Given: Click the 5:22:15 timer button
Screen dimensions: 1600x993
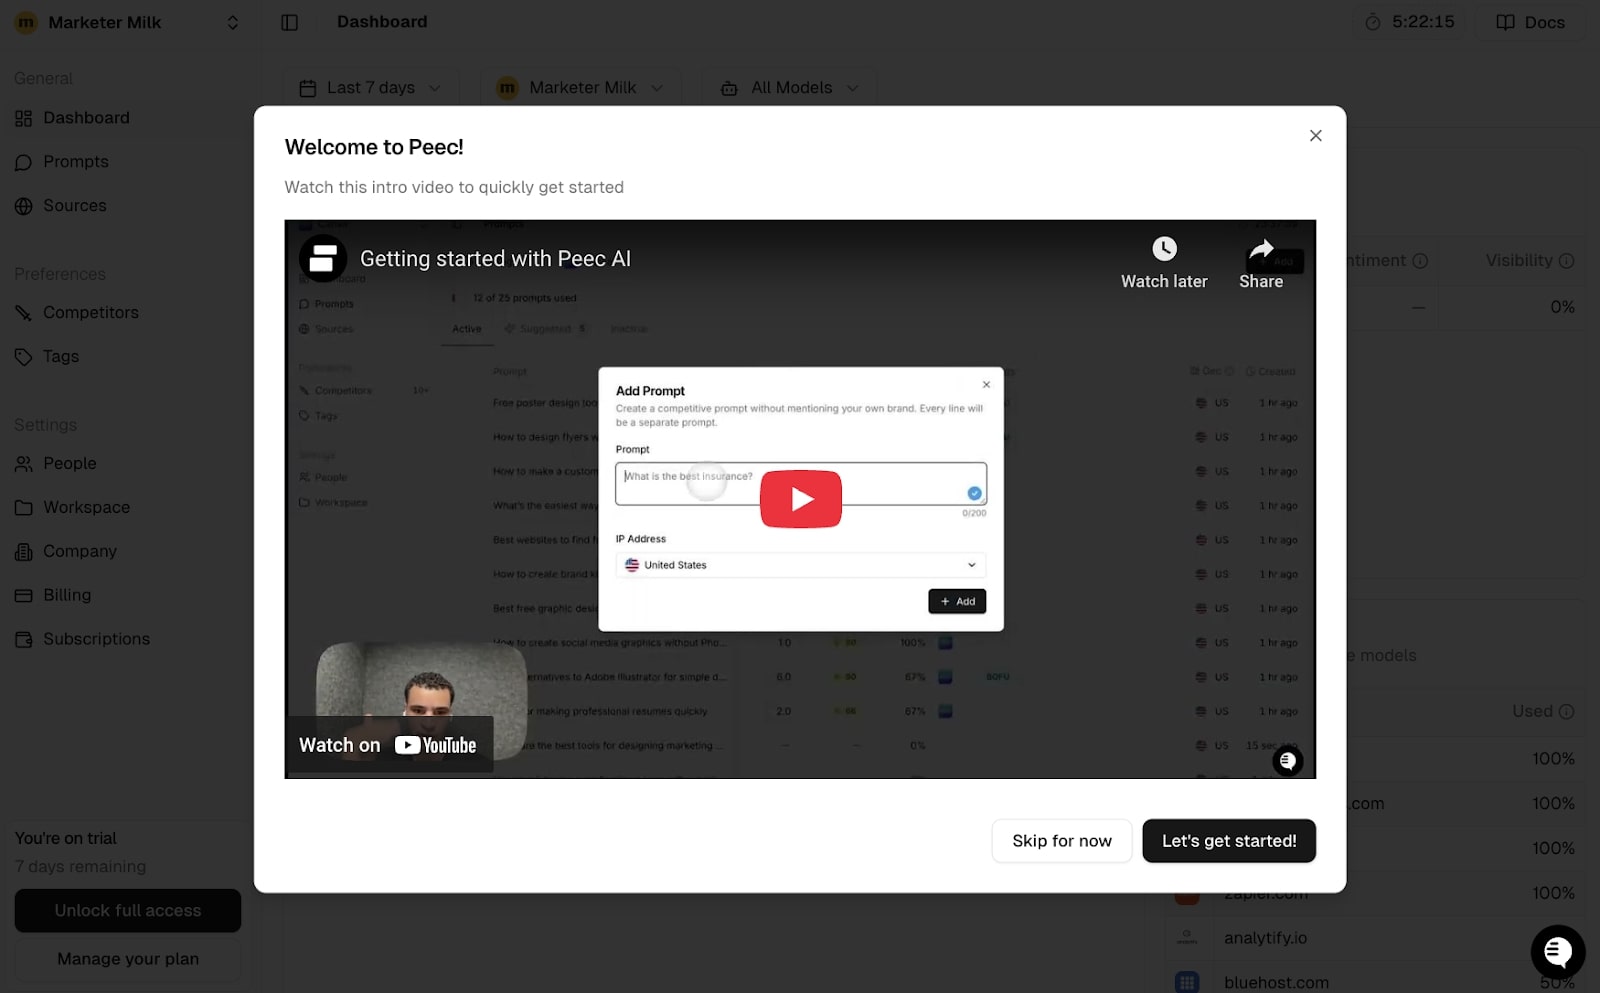Looking at the screenshot, I should point(1409,22).
